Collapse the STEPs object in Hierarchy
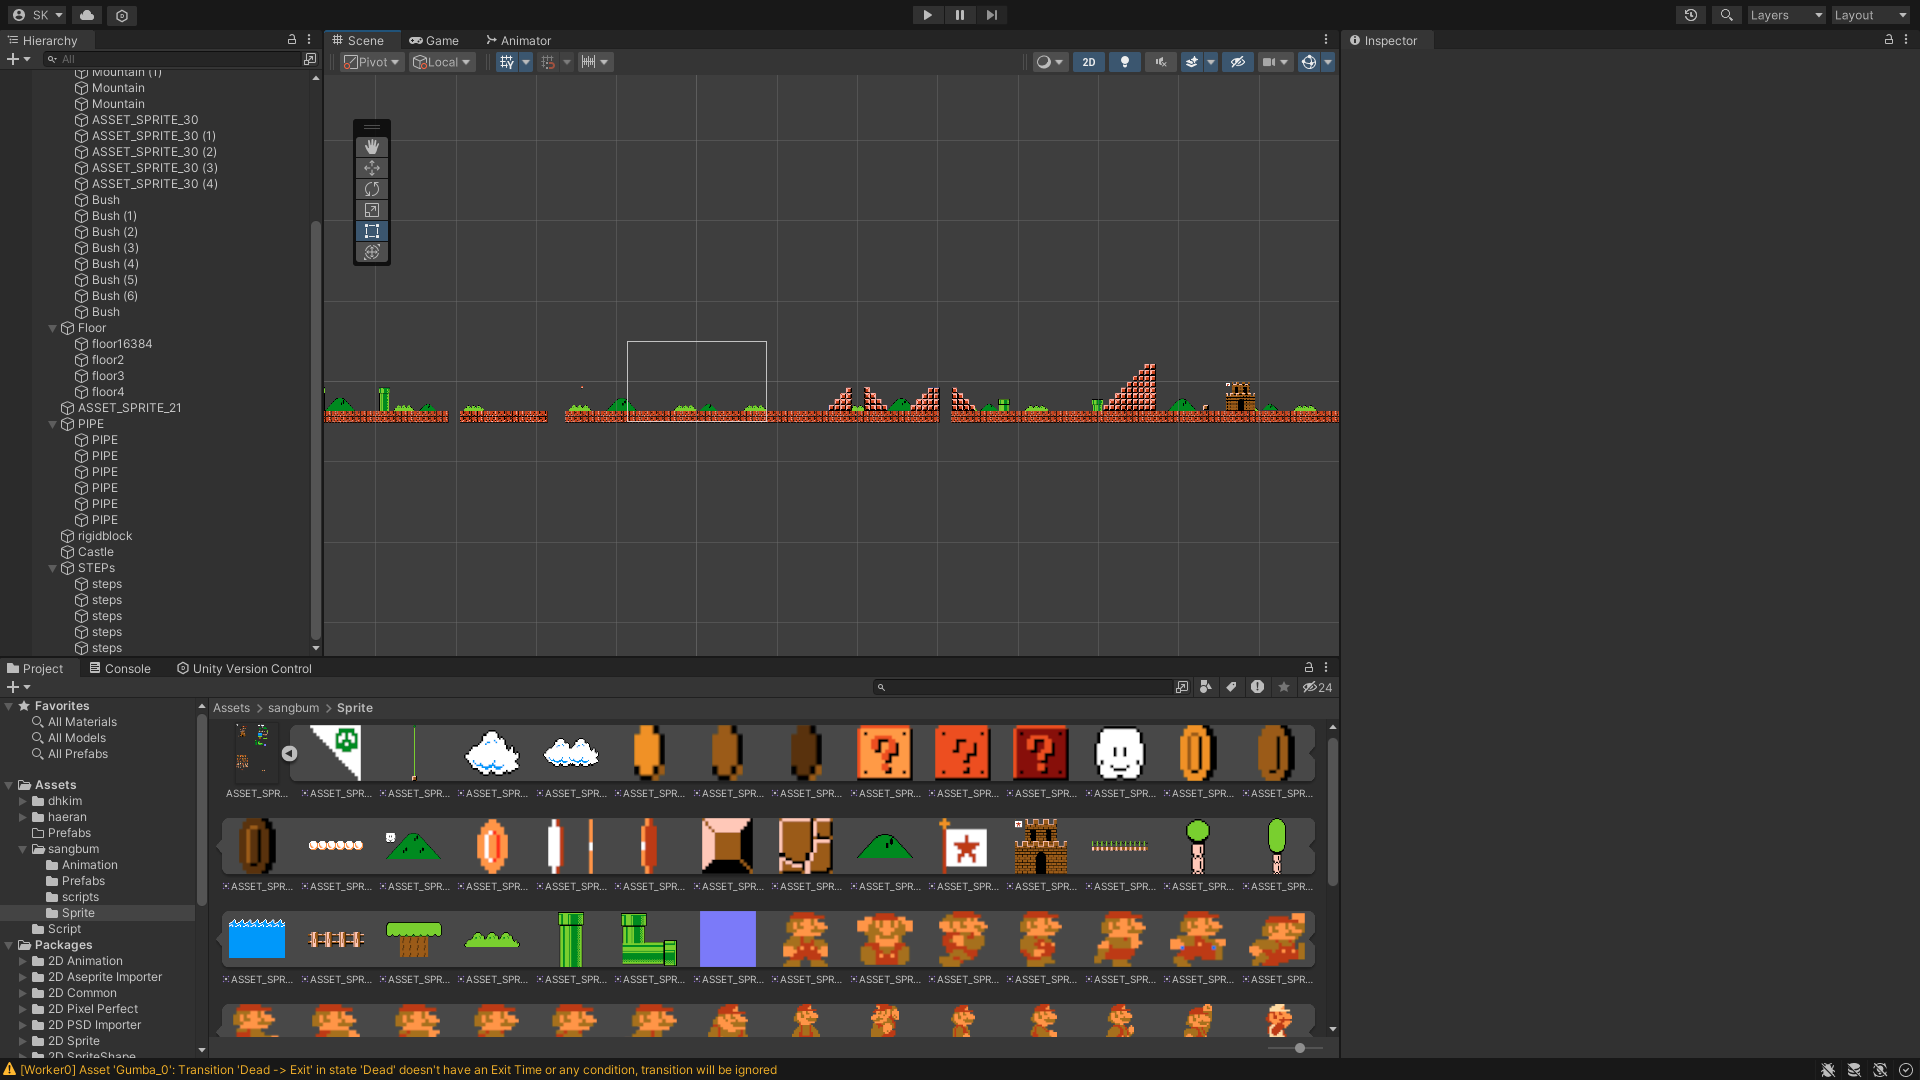 [53, 568]
